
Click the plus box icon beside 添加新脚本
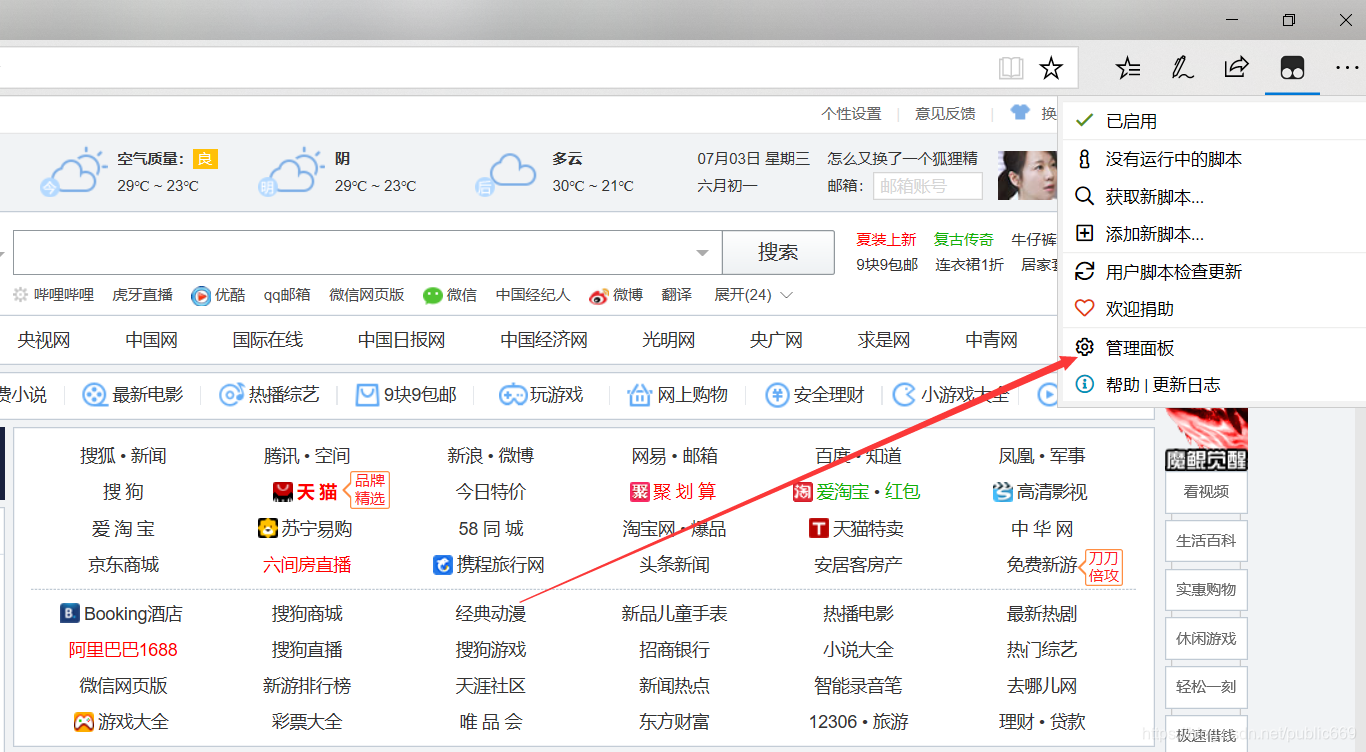pos(1084,233)
